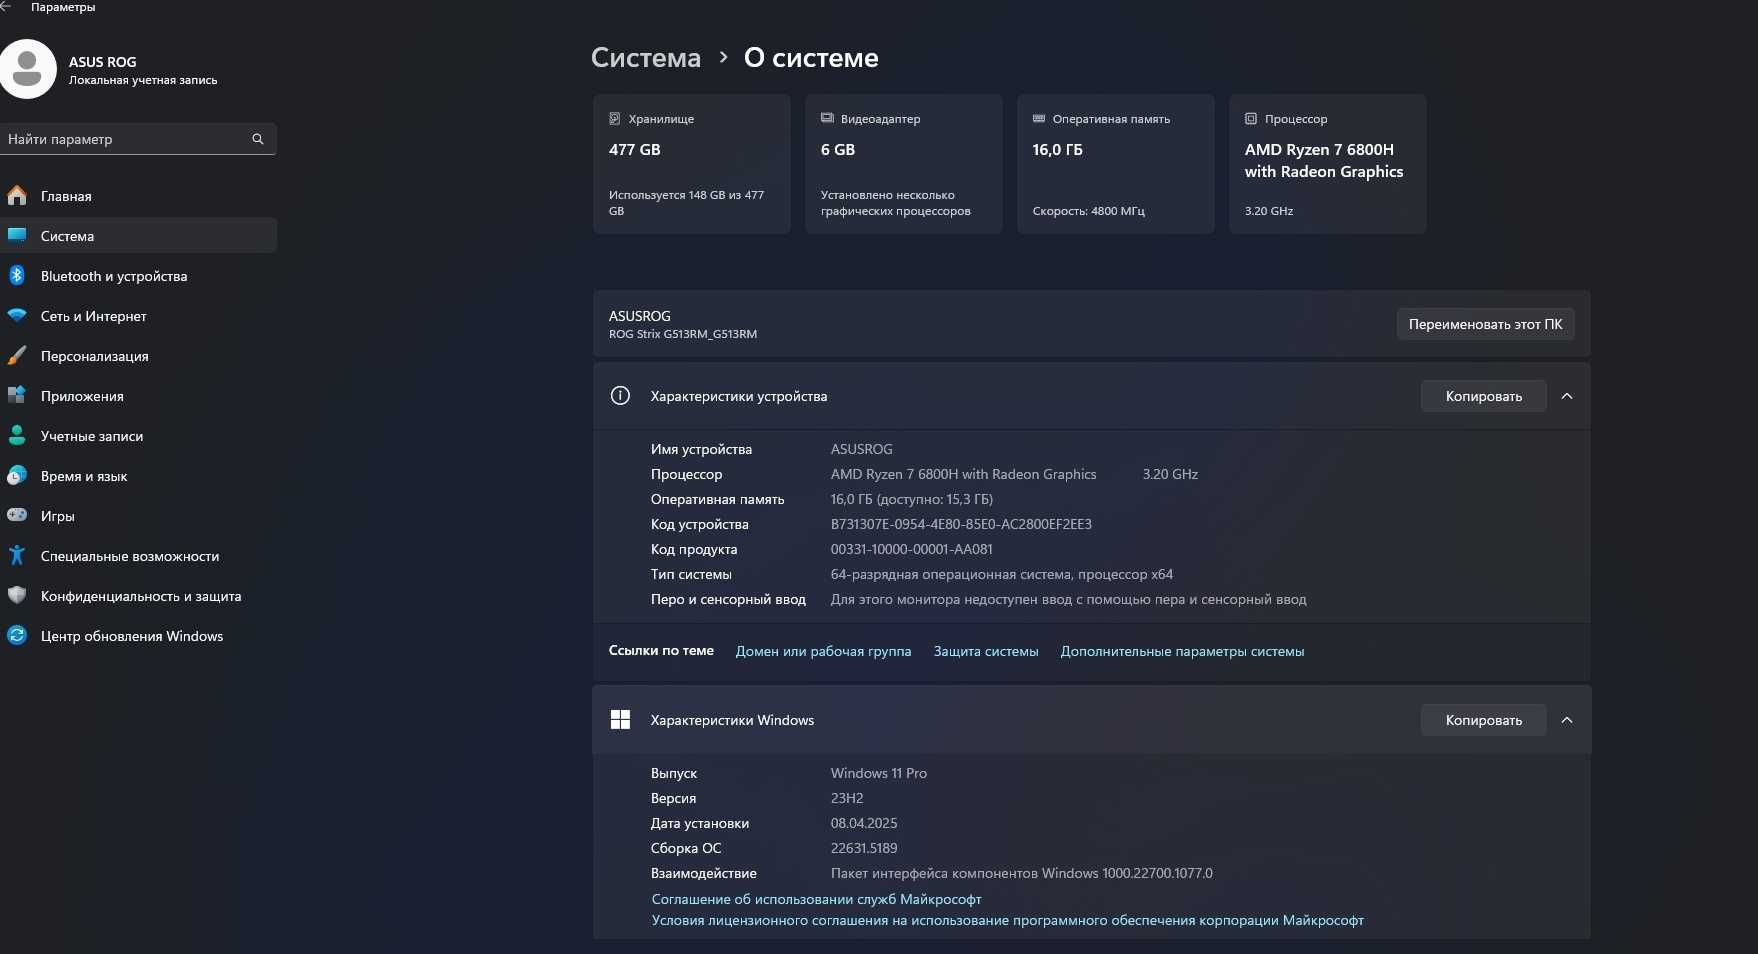Open the Процессор AMD Ryzen card
Screen dimensions: 1758x954
pyautogui.click(x=1328, y=164)
